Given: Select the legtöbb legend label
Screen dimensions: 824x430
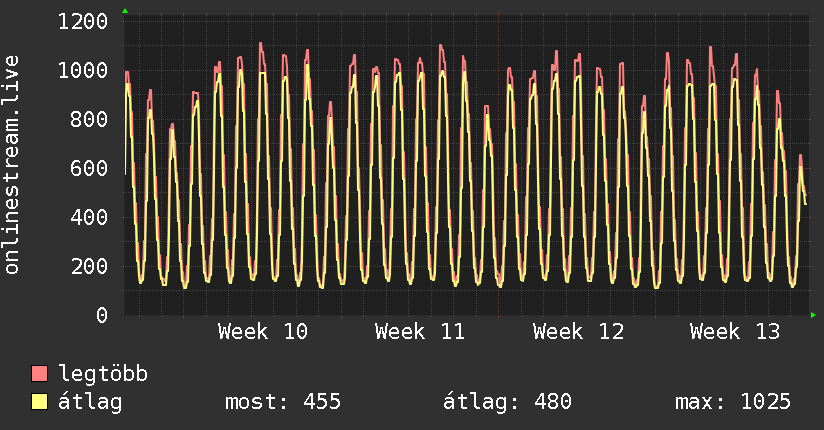Looking at the screenshot, I should coord(103,375).
